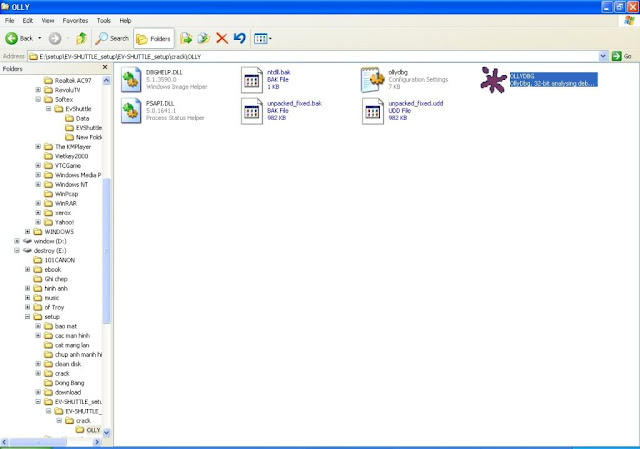Select the Yahoo! folder
The image size is (640, 449).
coord(59,222)
